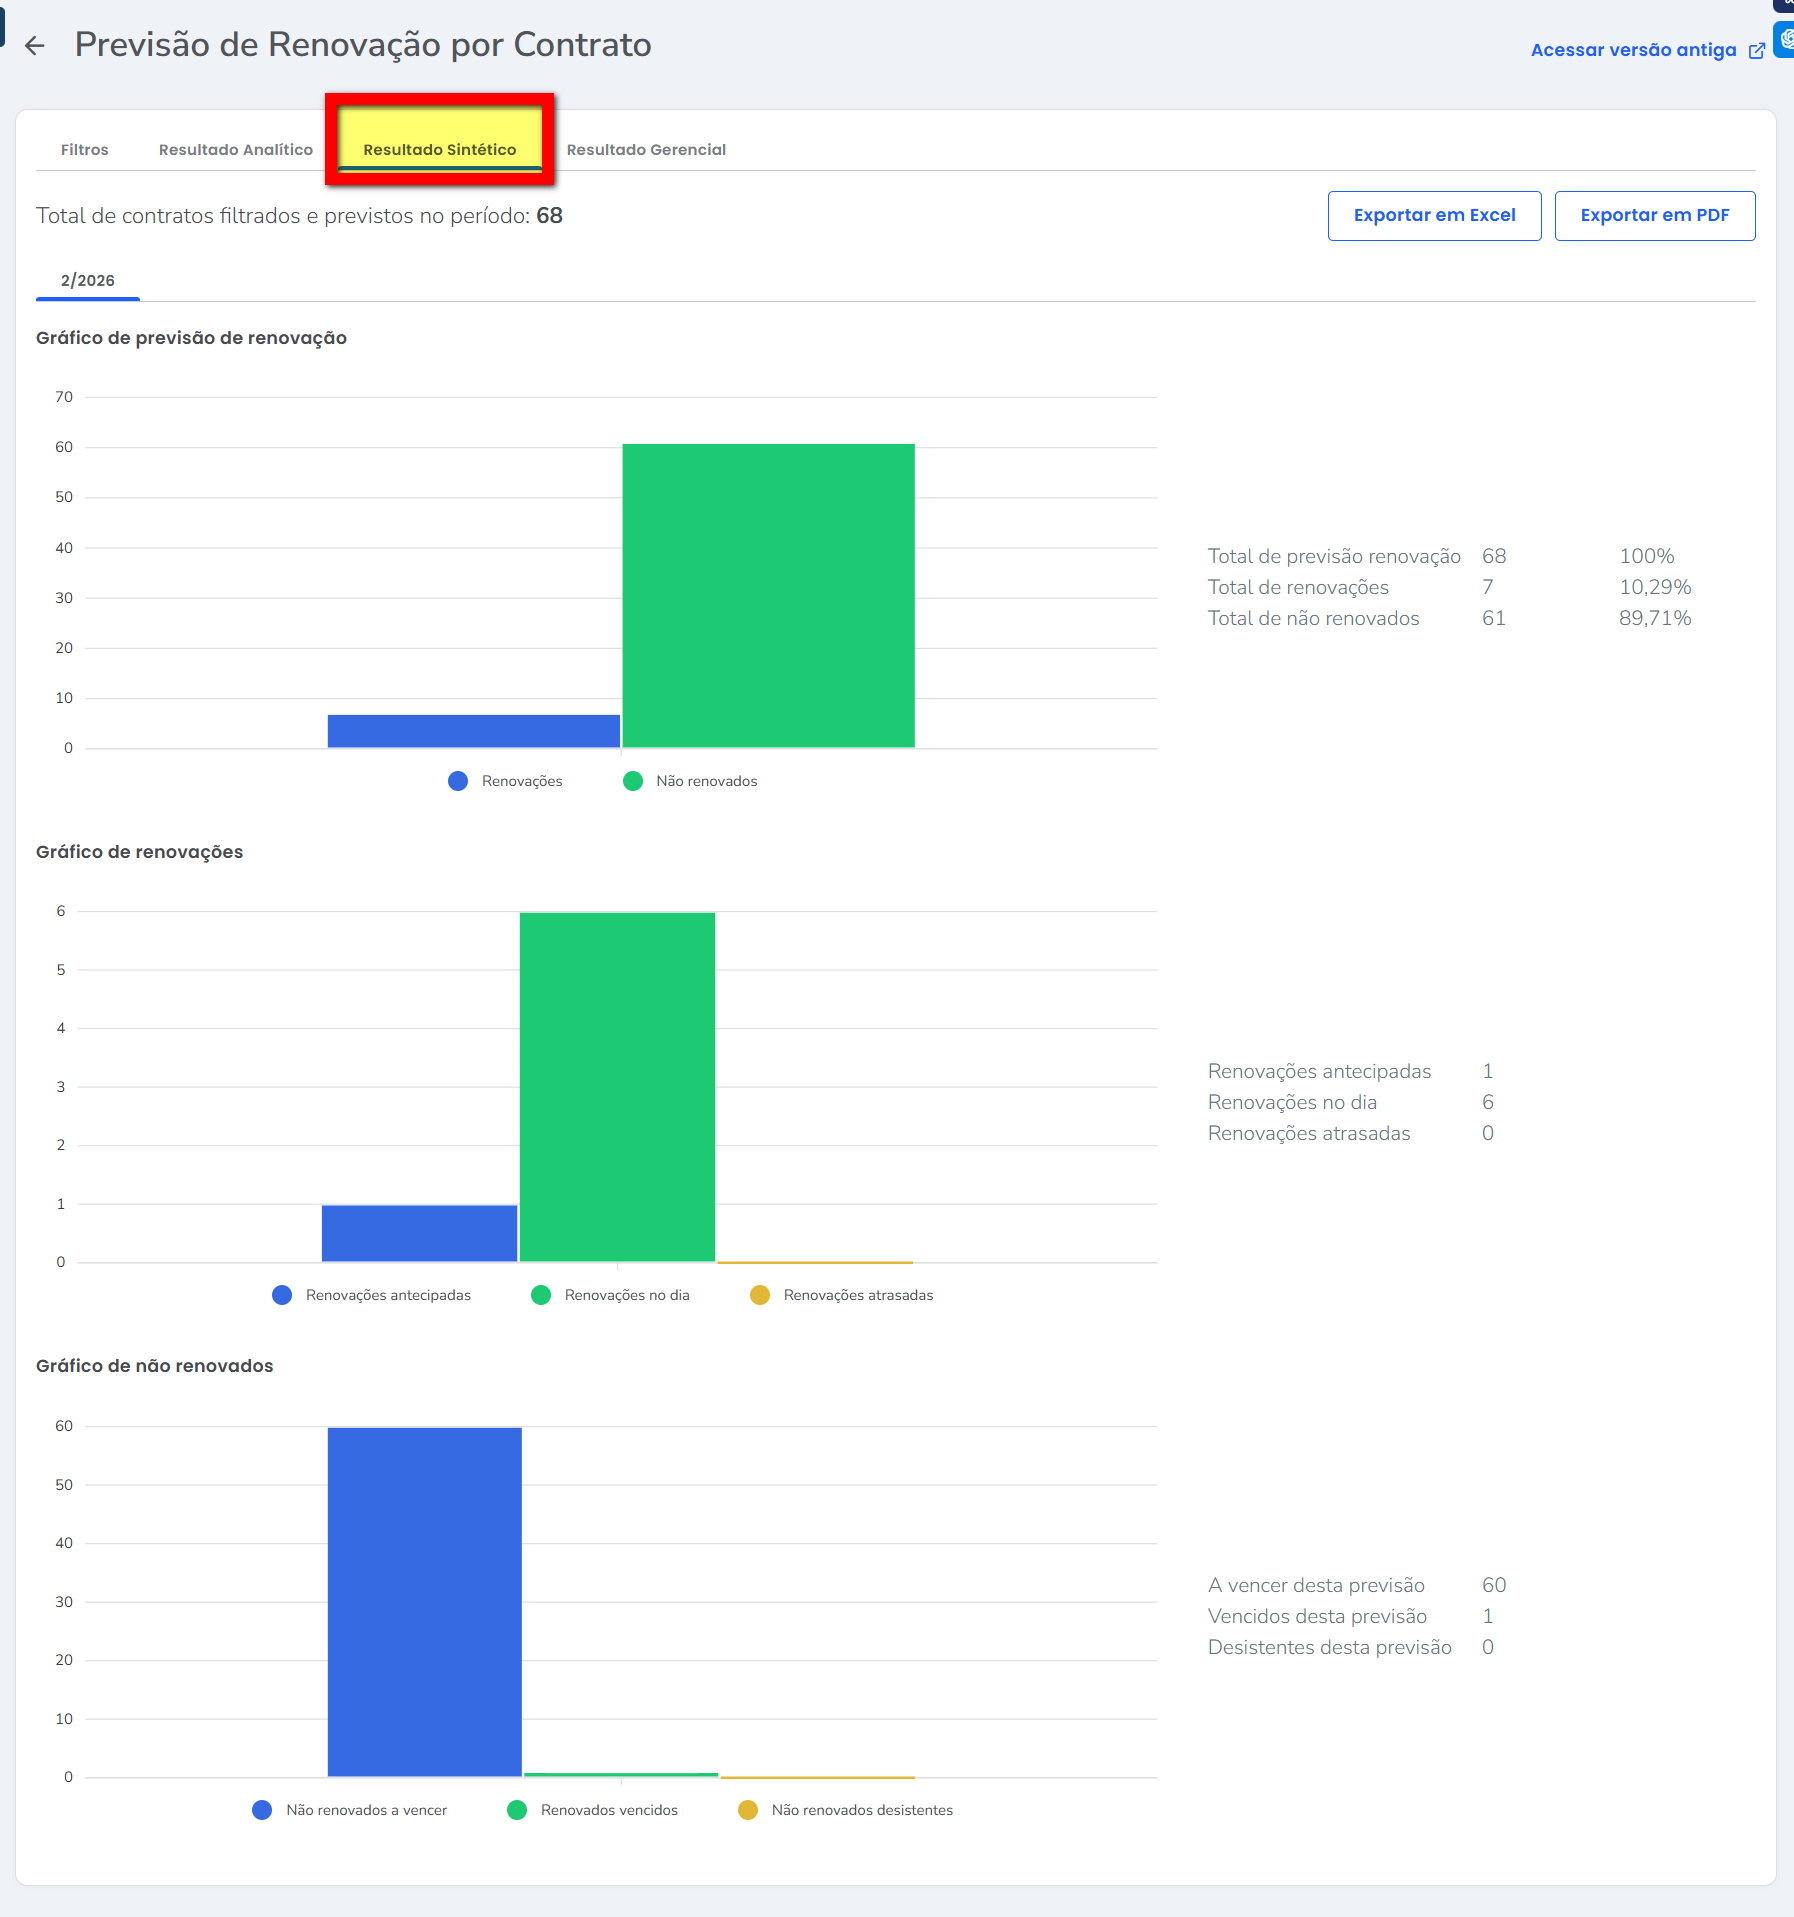
Task: Select the 2/2026 period tab
Action: (87, 281)
